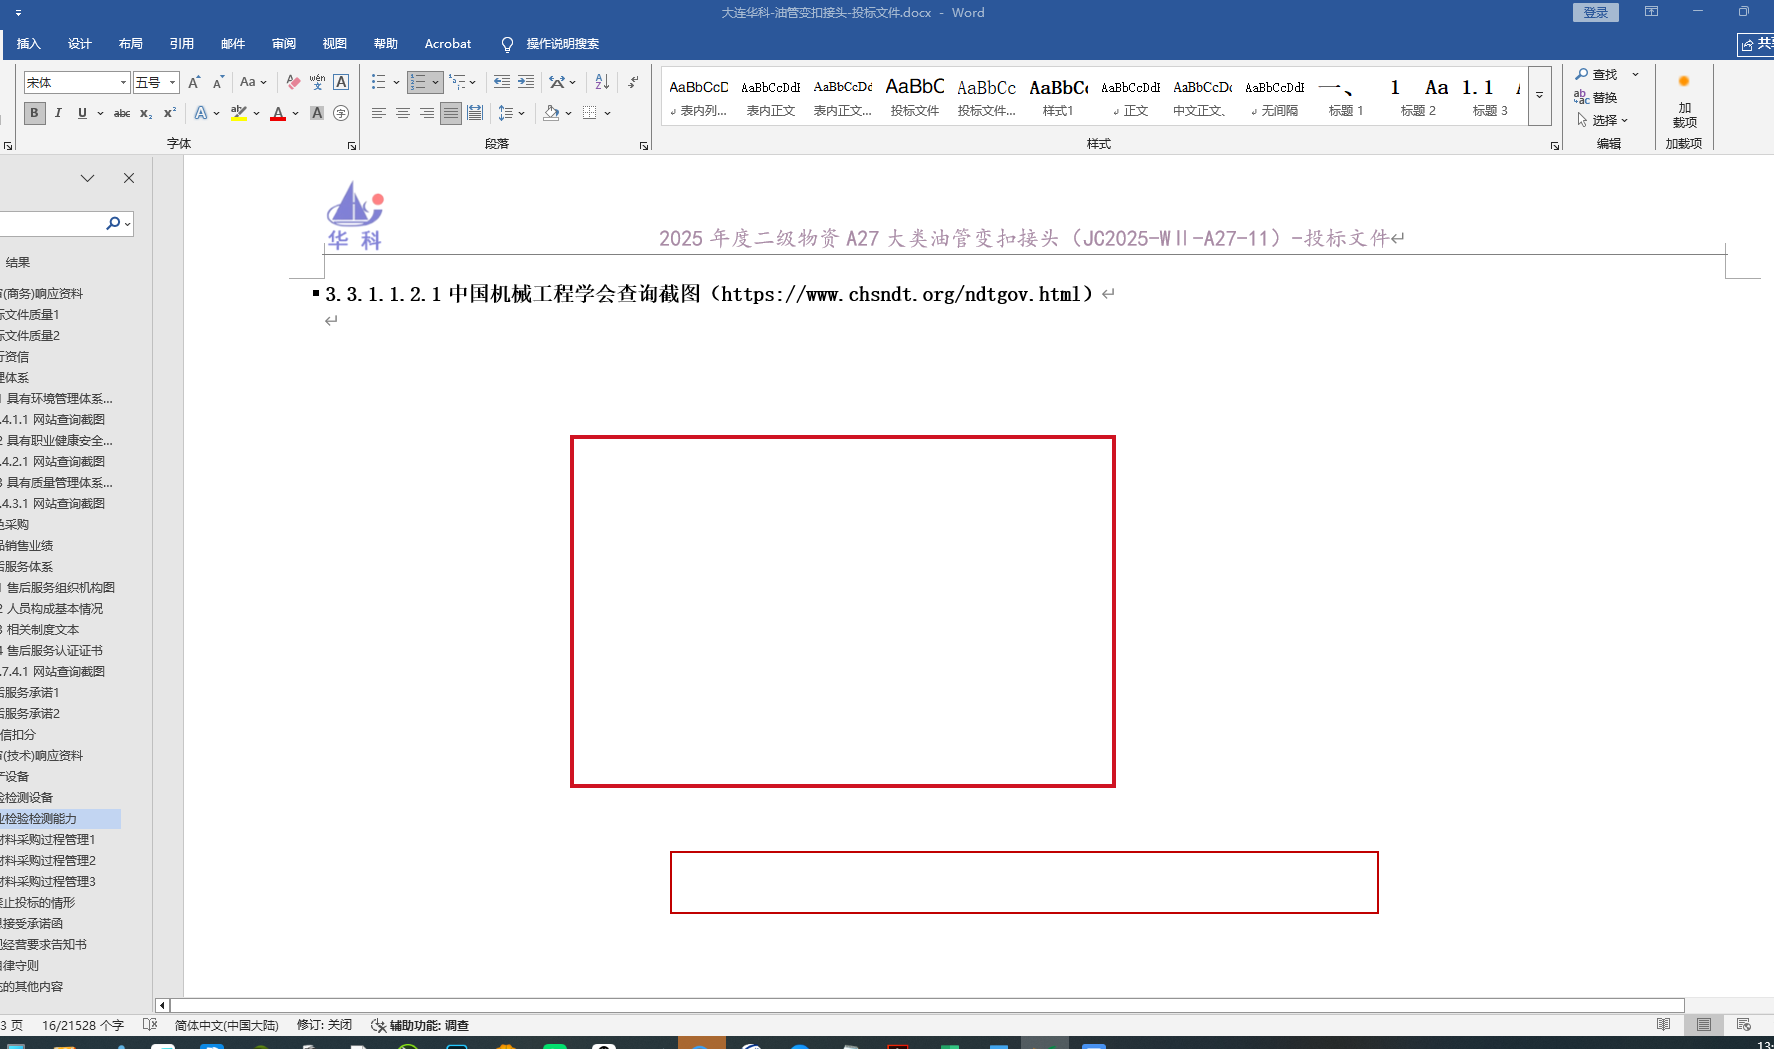This screenshot has width=1774, height=1049.
Task: Center align the text
Action: pyautogui.click(x=403, y=113)
